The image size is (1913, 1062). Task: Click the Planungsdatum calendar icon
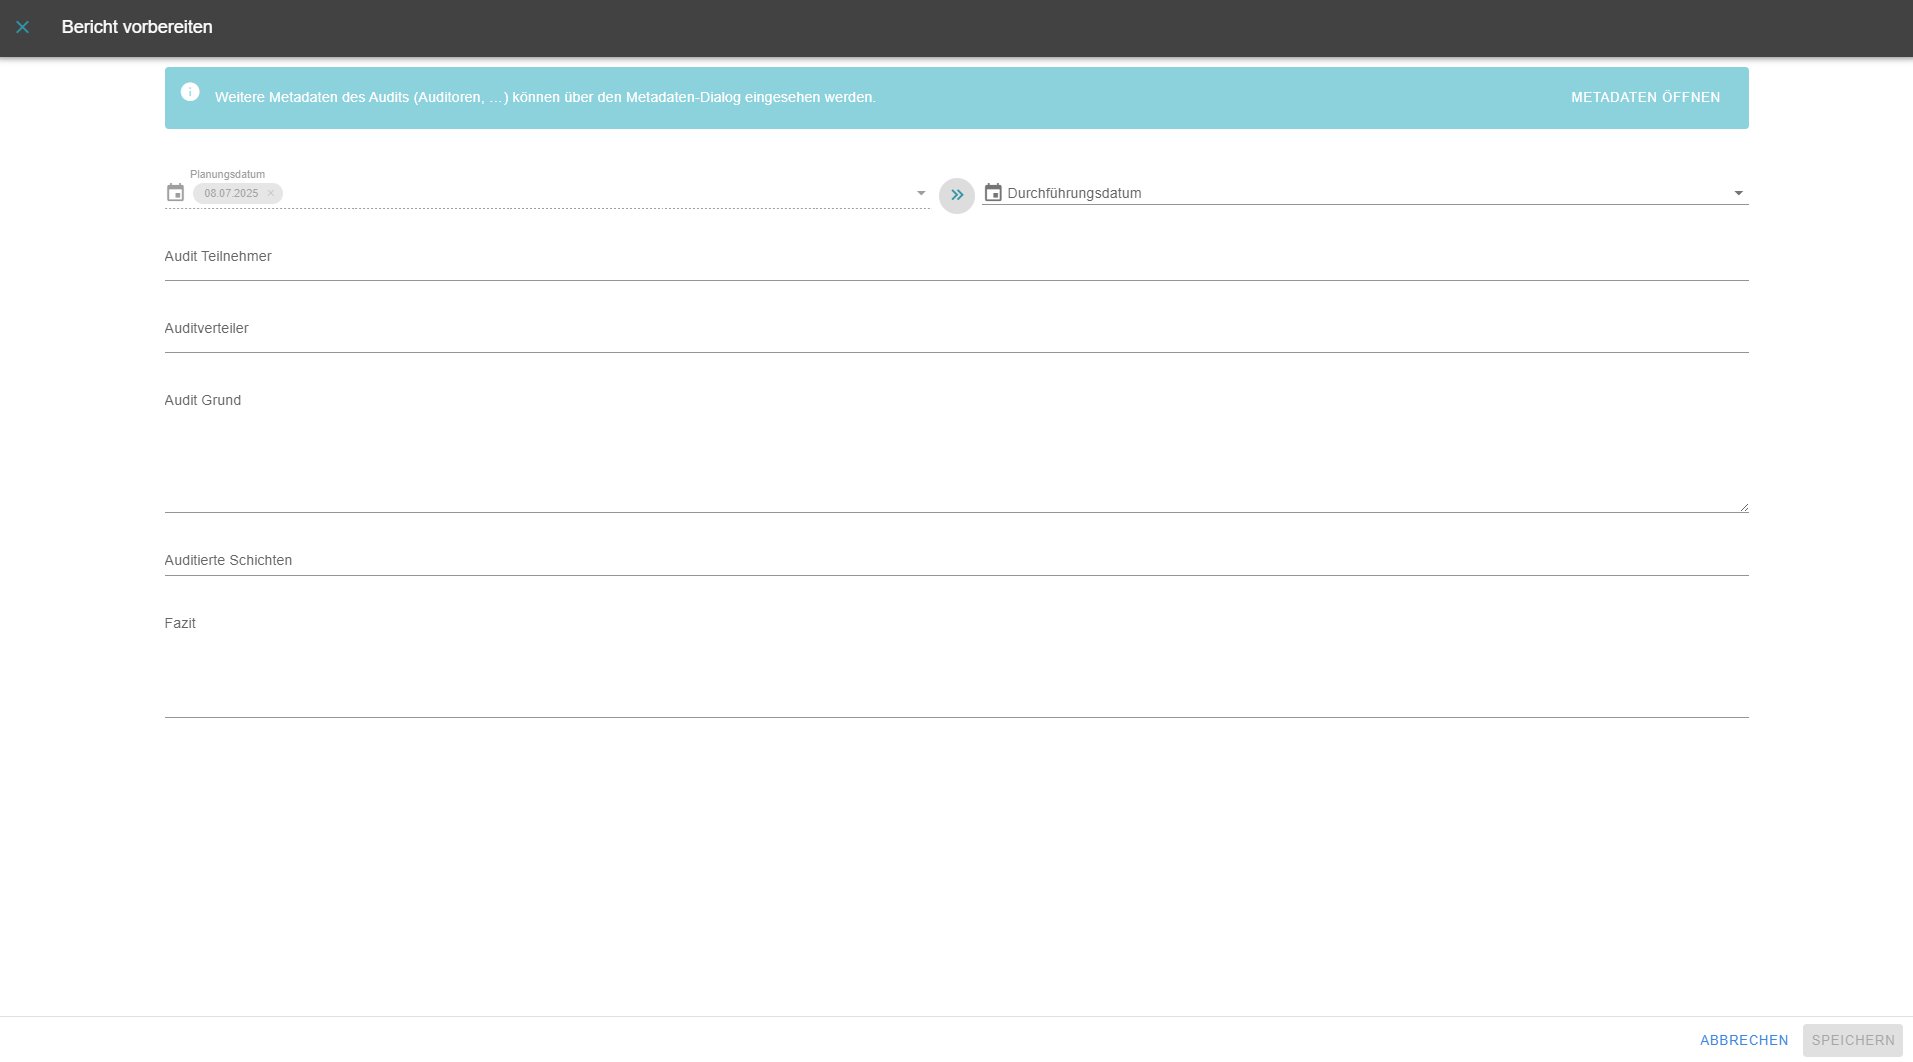tap(175, 193)
